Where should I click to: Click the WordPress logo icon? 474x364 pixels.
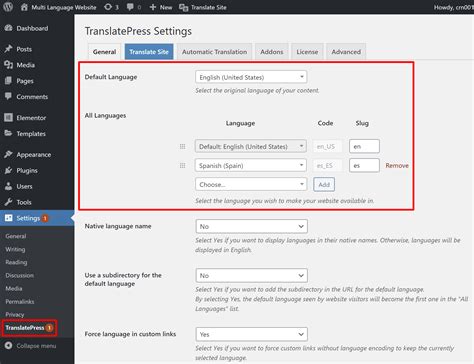tap(8, 7)
